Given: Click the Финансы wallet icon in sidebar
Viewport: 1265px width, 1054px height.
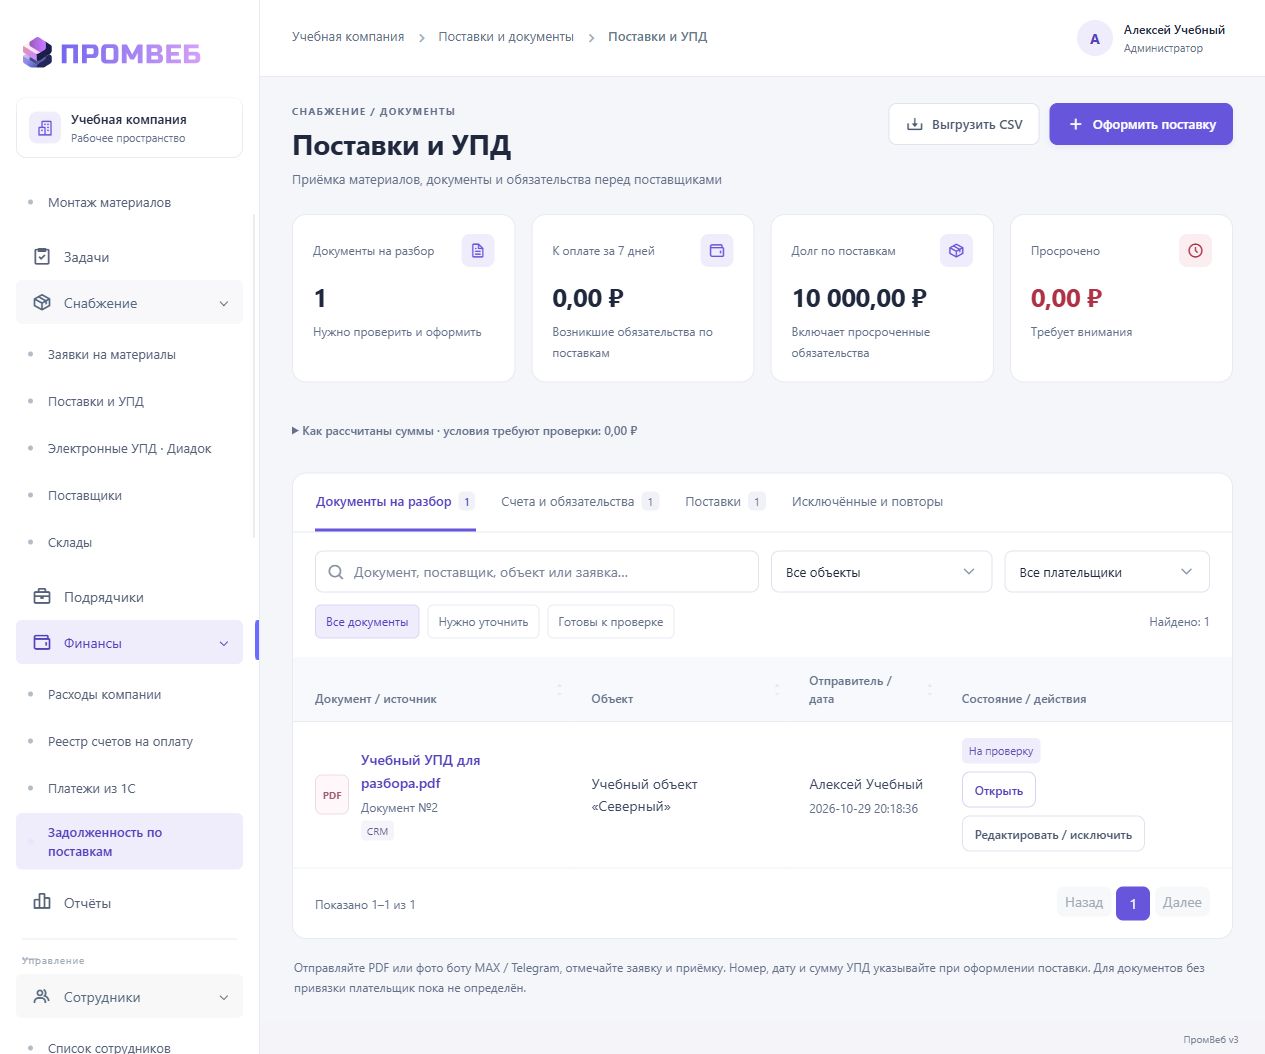Looking at the screenshot, I should (42, 643).
